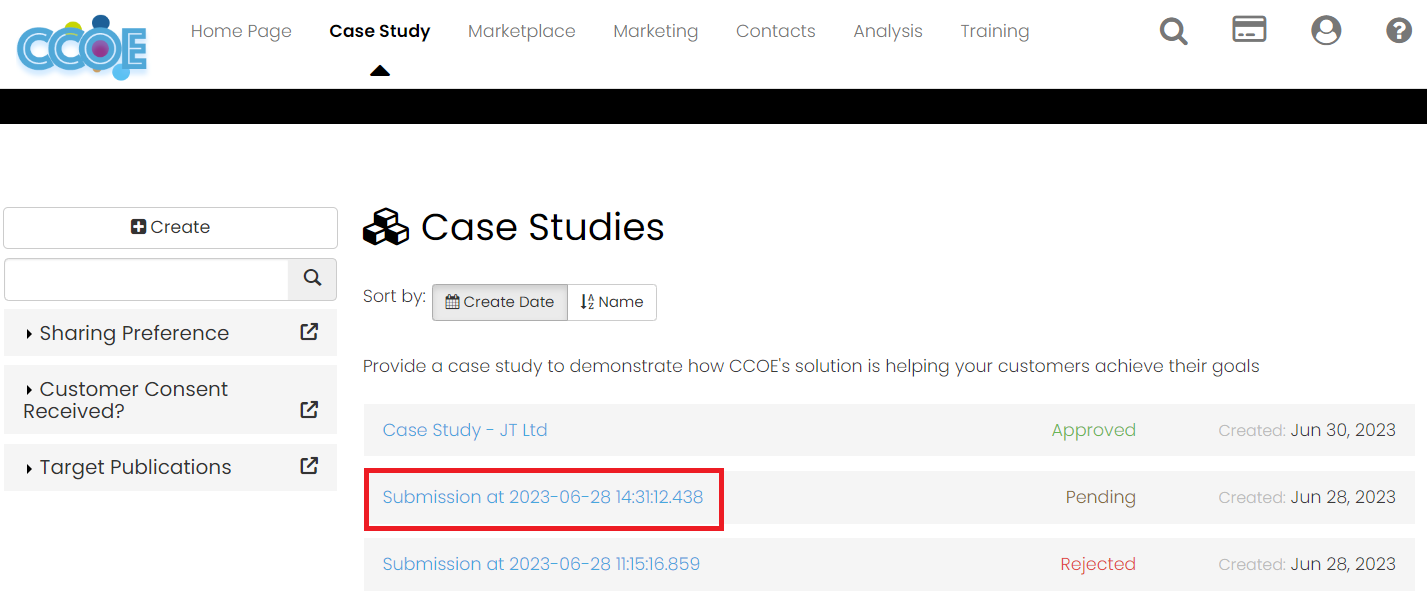1427x599 pixels.
Task: Switch to the Marketplace tab
Action: [521, 31]
